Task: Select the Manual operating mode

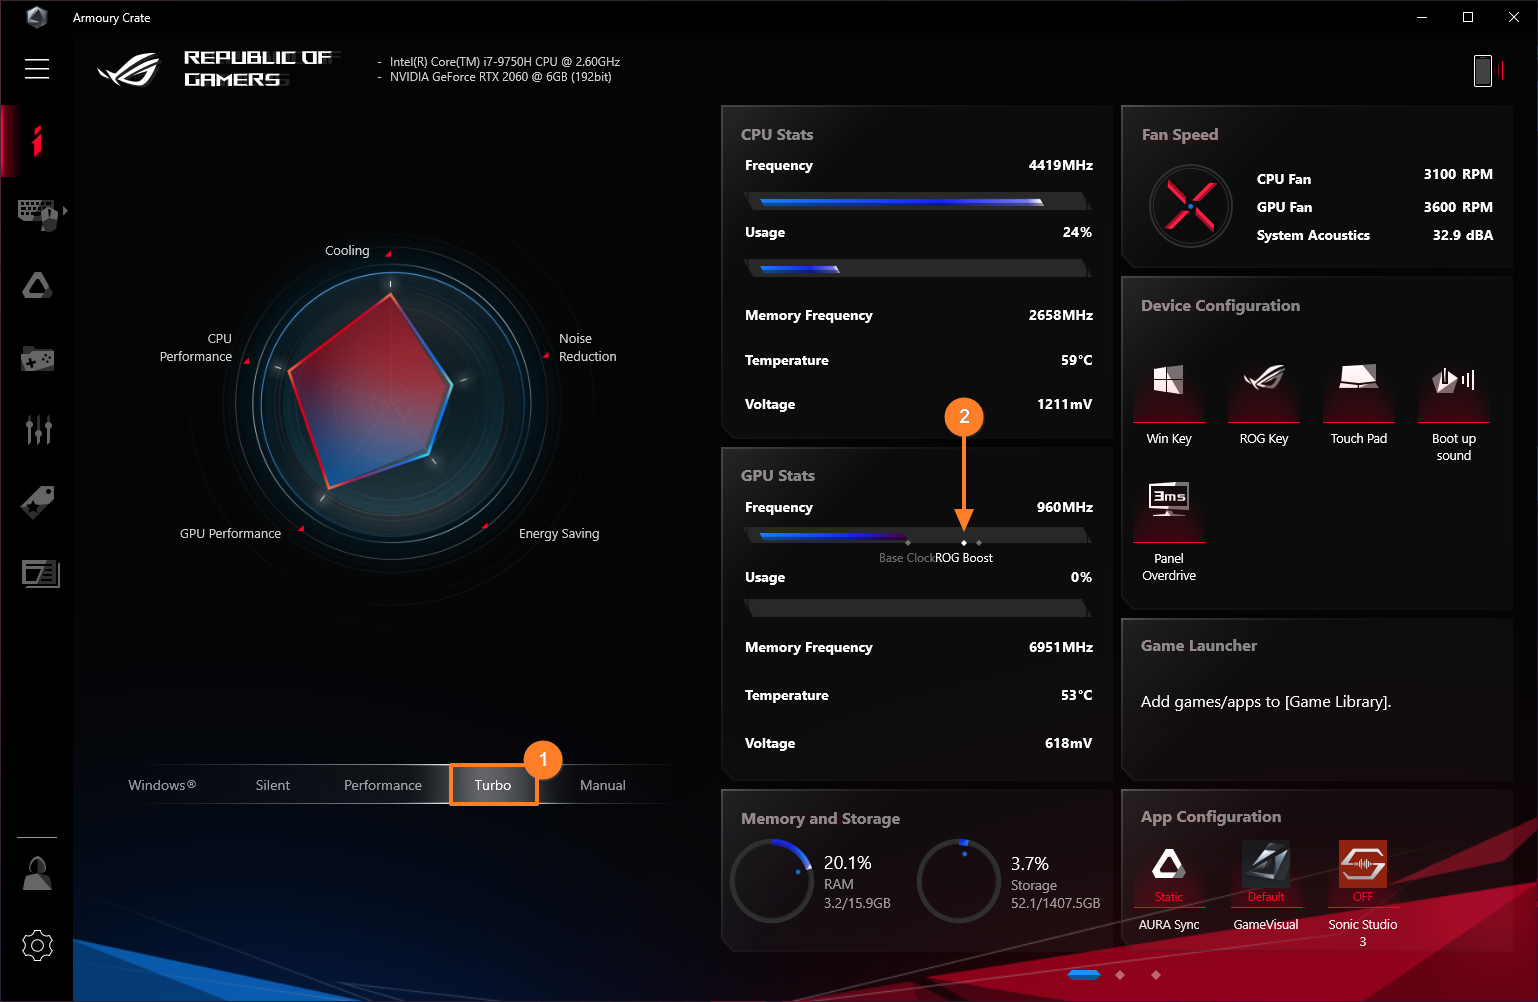Action: click(603, 785)
